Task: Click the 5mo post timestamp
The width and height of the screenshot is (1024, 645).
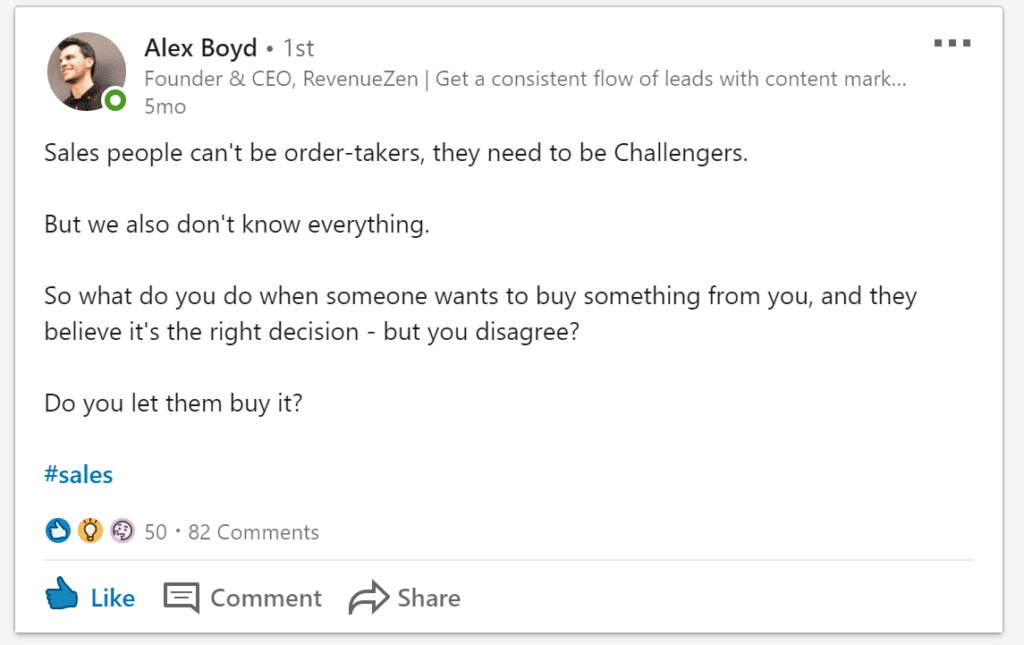Action: pos(165,106)
